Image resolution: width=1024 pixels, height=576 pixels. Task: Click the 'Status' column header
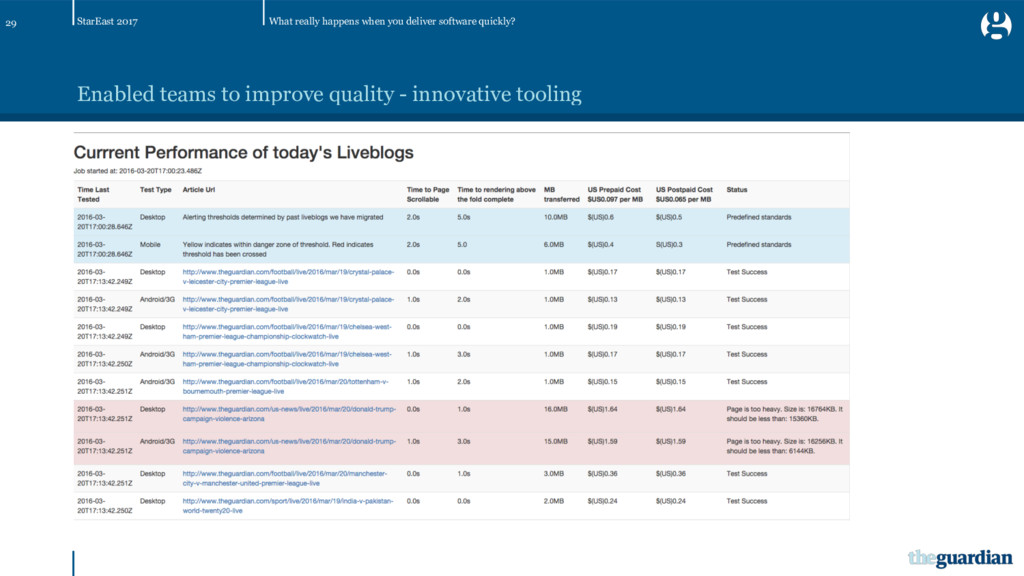(x=737, y=190)
